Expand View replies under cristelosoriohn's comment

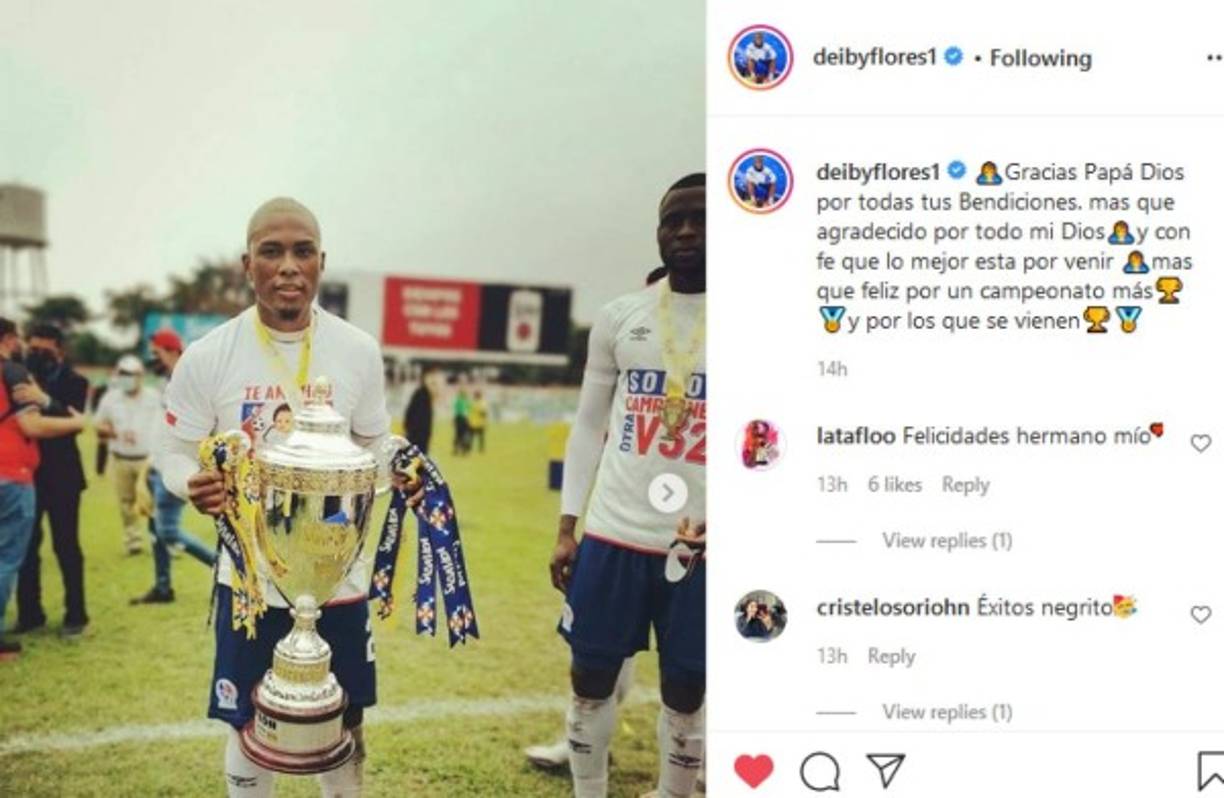(x=946, y=712)
